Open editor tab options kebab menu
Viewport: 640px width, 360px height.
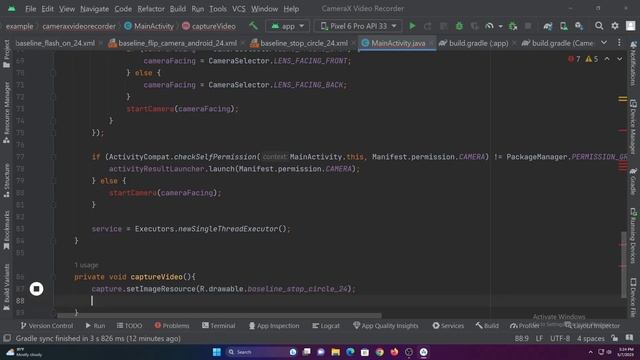[x=619, y=43]
